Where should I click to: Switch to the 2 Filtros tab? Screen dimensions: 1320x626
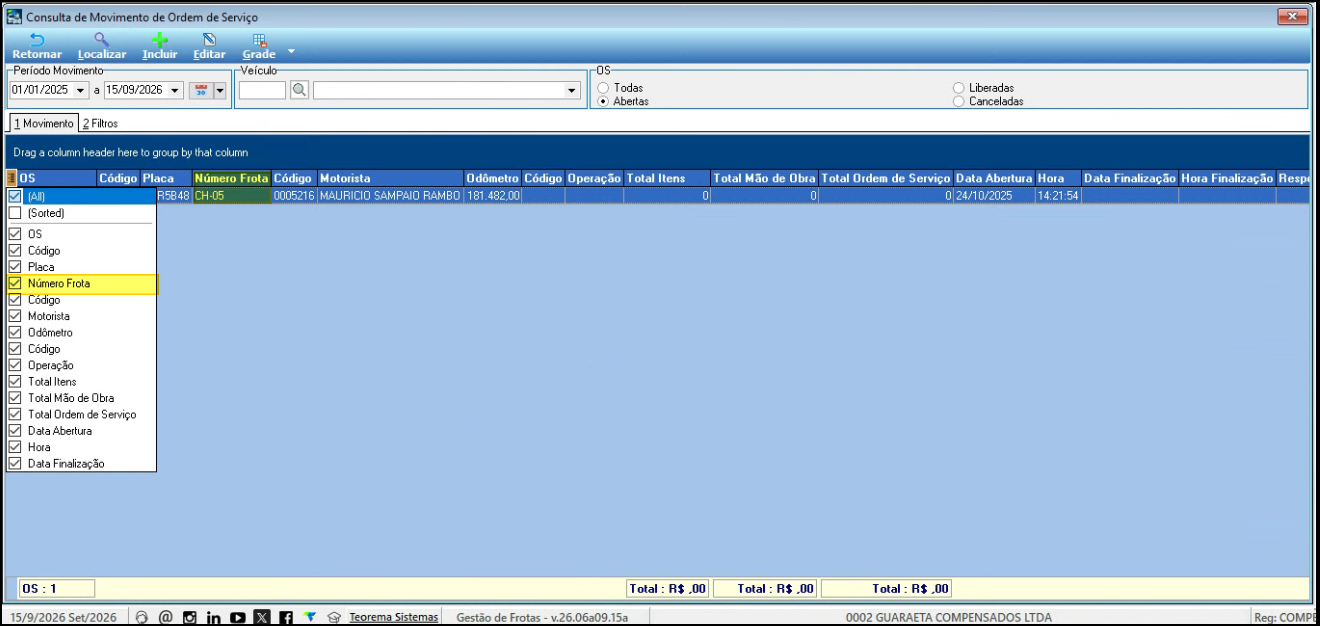(x=100, y=123)
